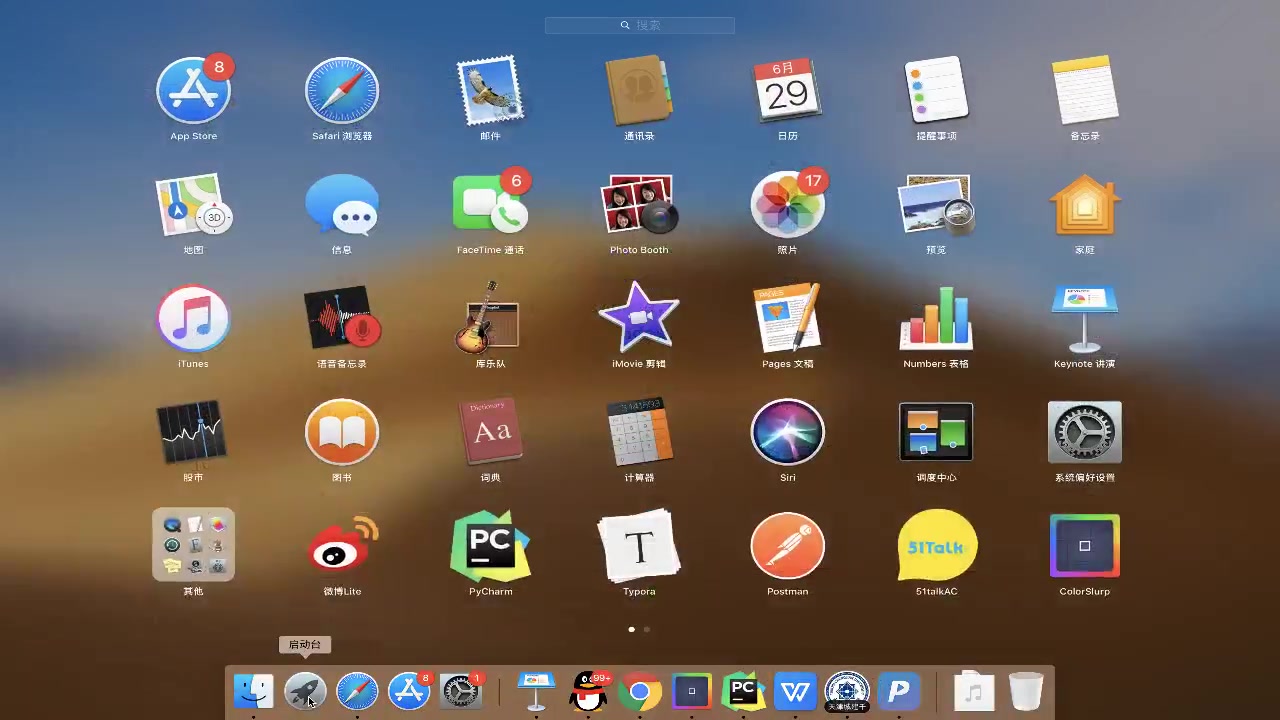Open App Store icon in the Dock
The height and width of the screenshot is (720, 1280).
coord(409,691)
